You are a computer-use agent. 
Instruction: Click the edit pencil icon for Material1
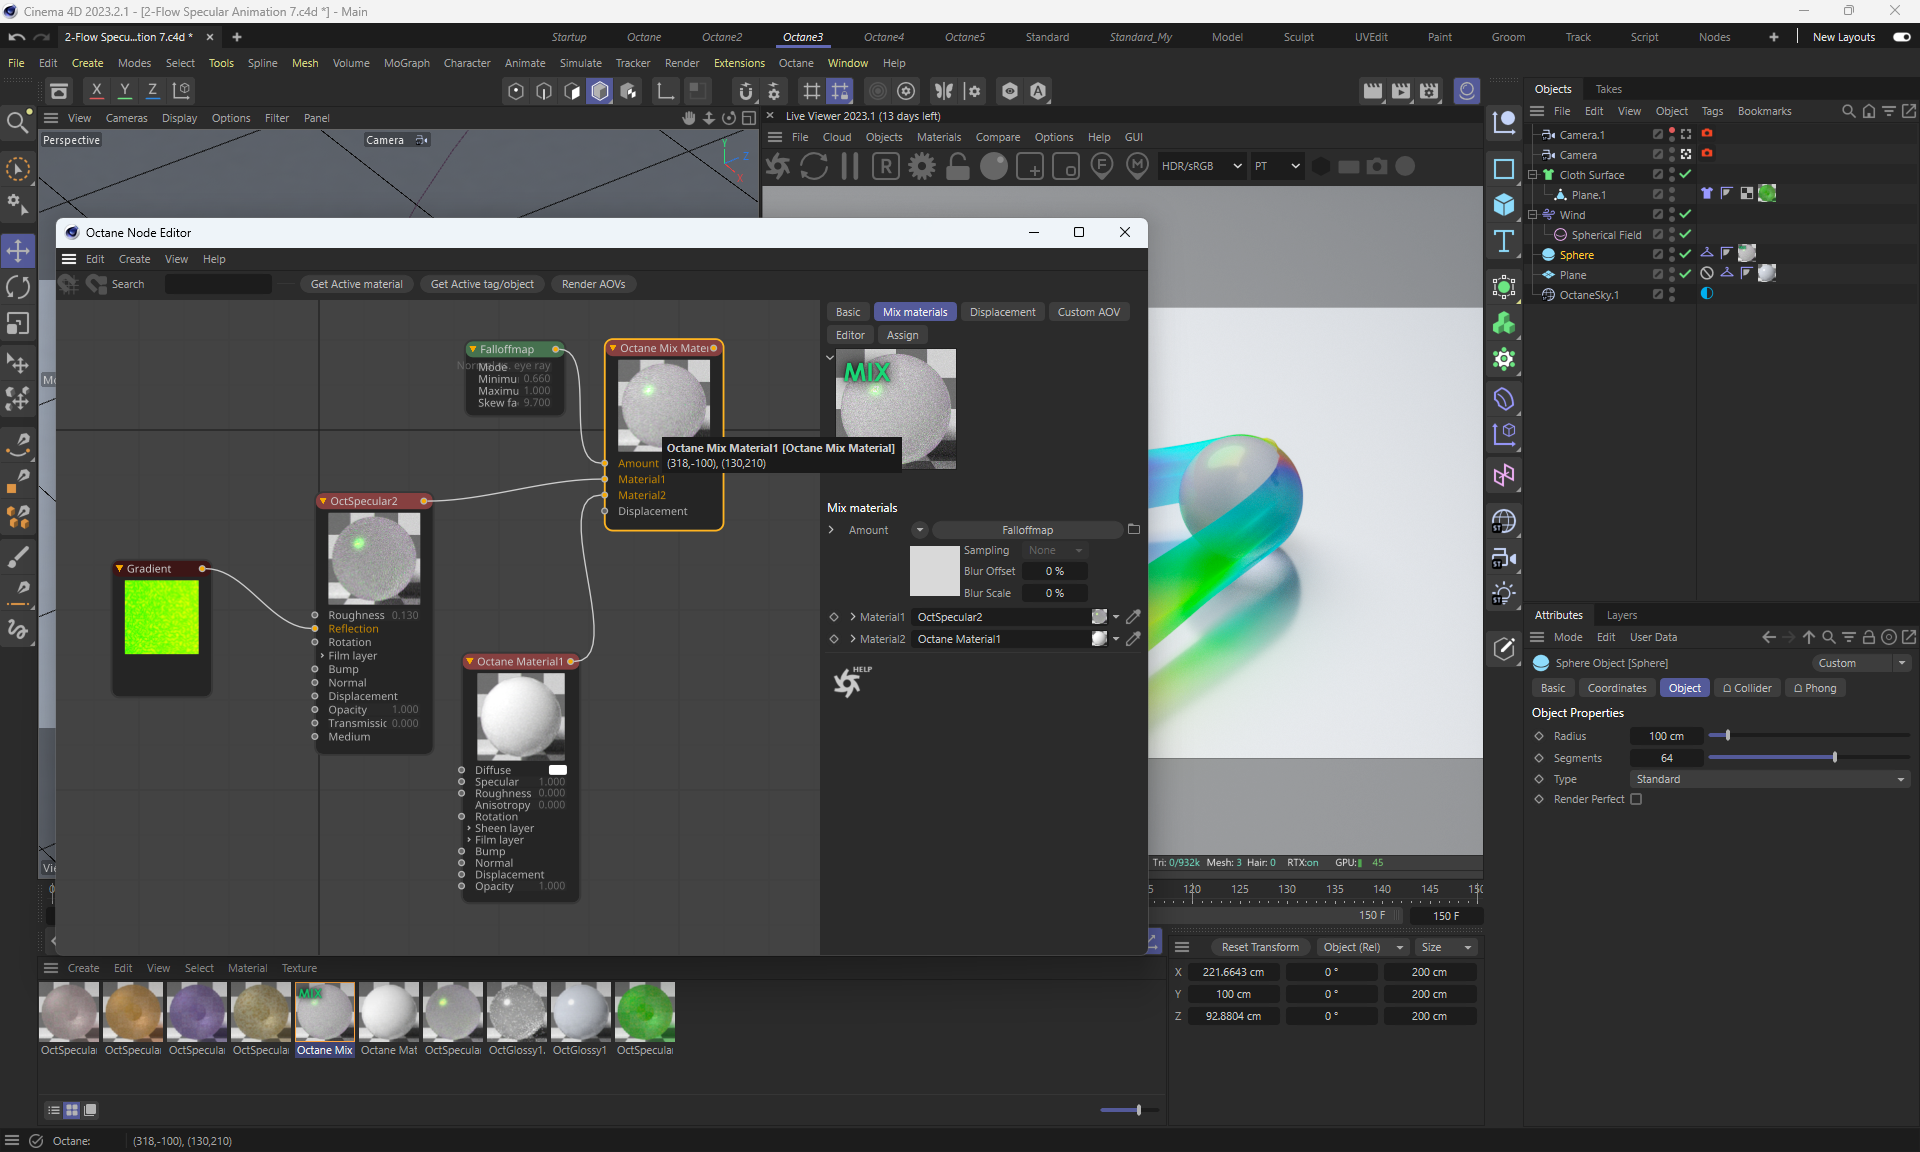1133,617
